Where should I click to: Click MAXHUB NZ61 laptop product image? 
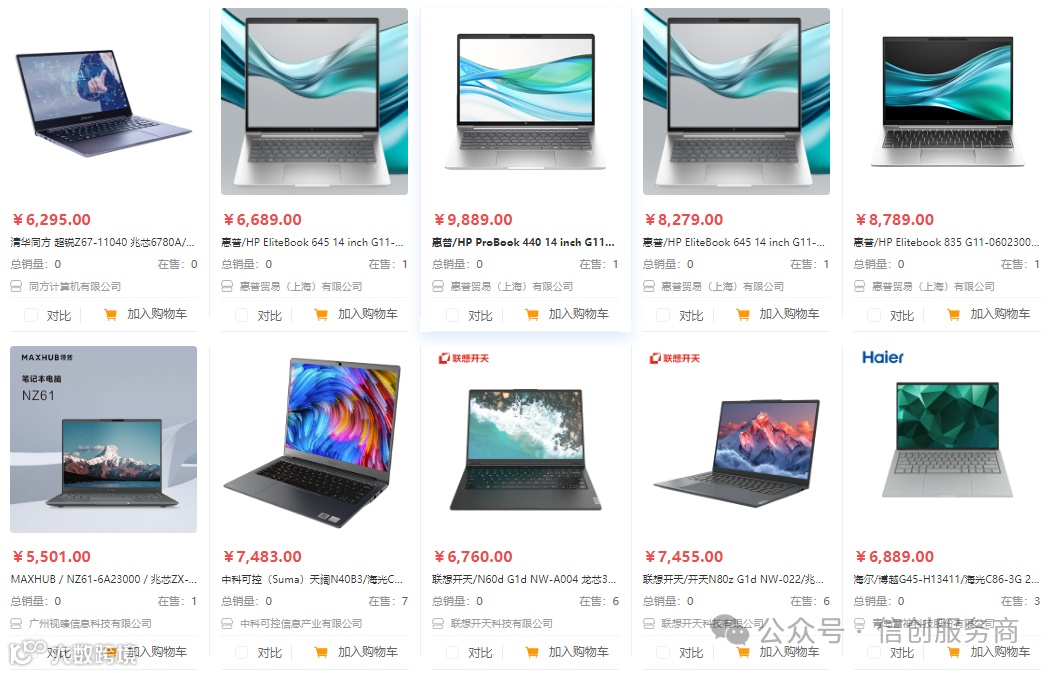(x=103, y=439)
